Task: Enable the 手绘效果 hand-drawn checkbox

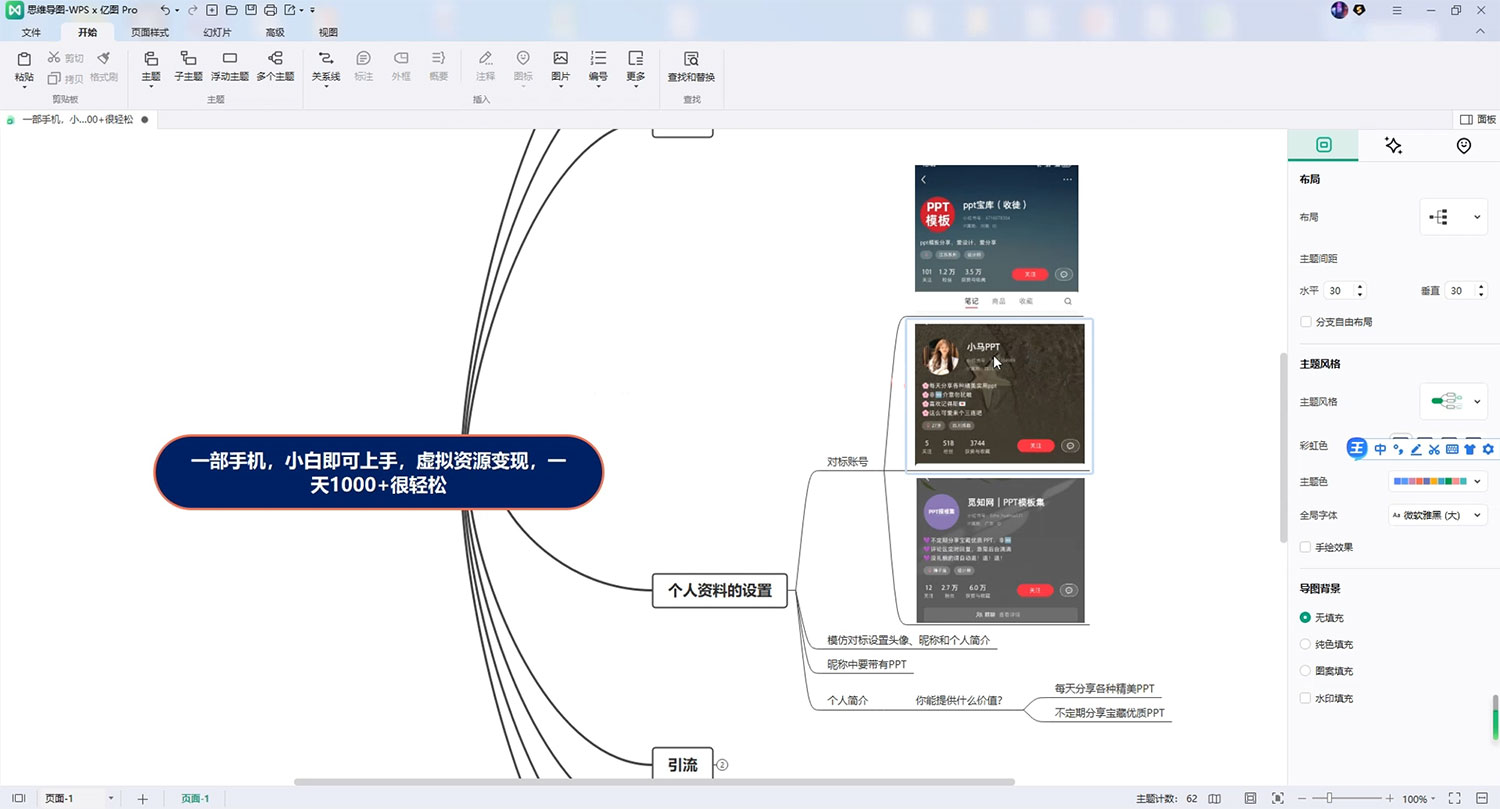Action: click(1306, 547)
